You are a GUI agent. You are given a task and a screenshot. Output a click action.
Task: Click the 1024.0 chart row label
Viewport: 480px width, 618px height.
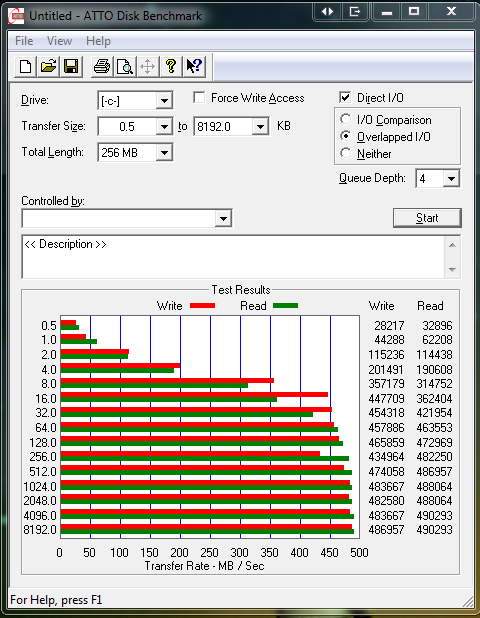40,486
